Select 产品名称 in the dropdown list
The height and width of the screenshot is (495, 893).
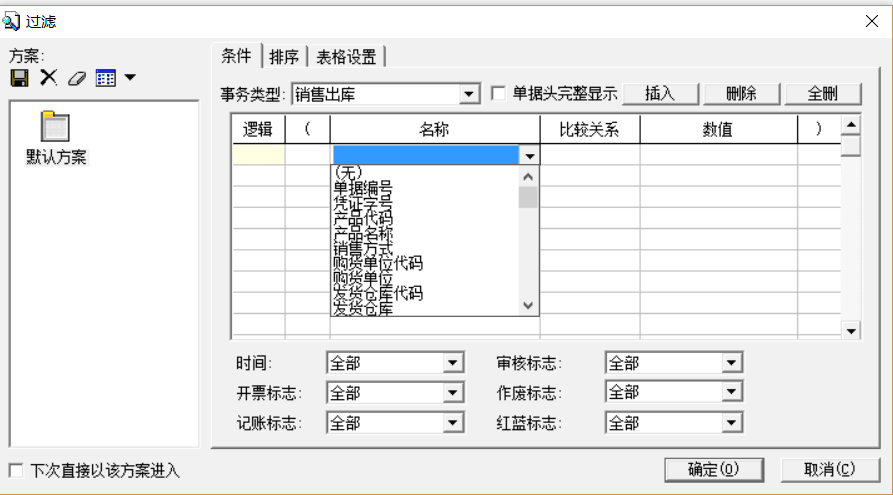tap(363, 233)
